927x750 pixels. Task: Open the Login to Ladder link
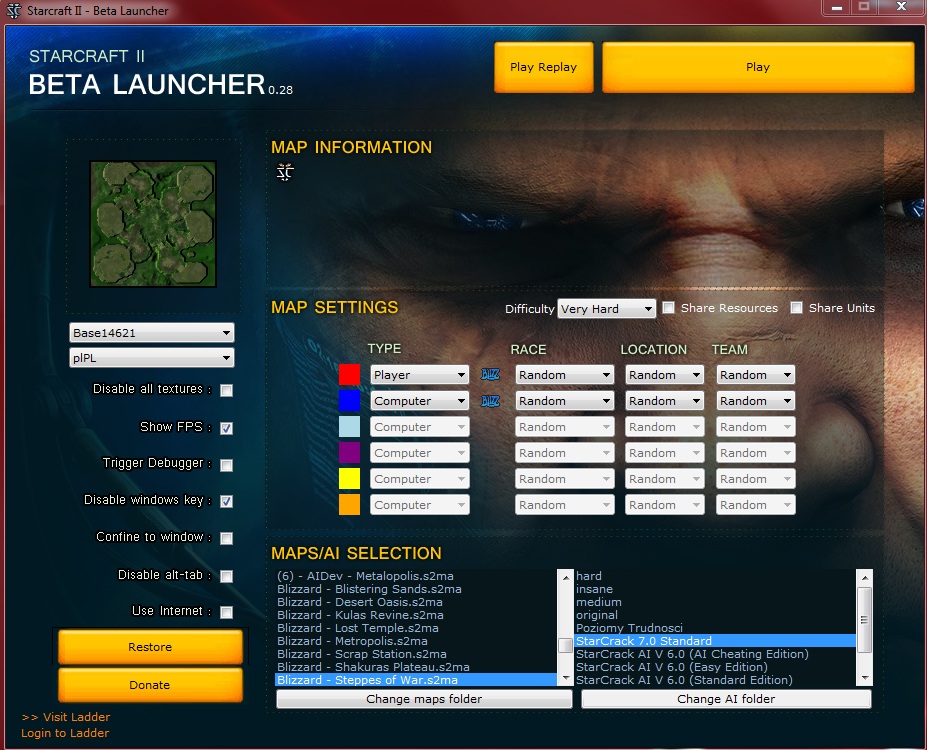pyautogui.click(x=65, y=733)
